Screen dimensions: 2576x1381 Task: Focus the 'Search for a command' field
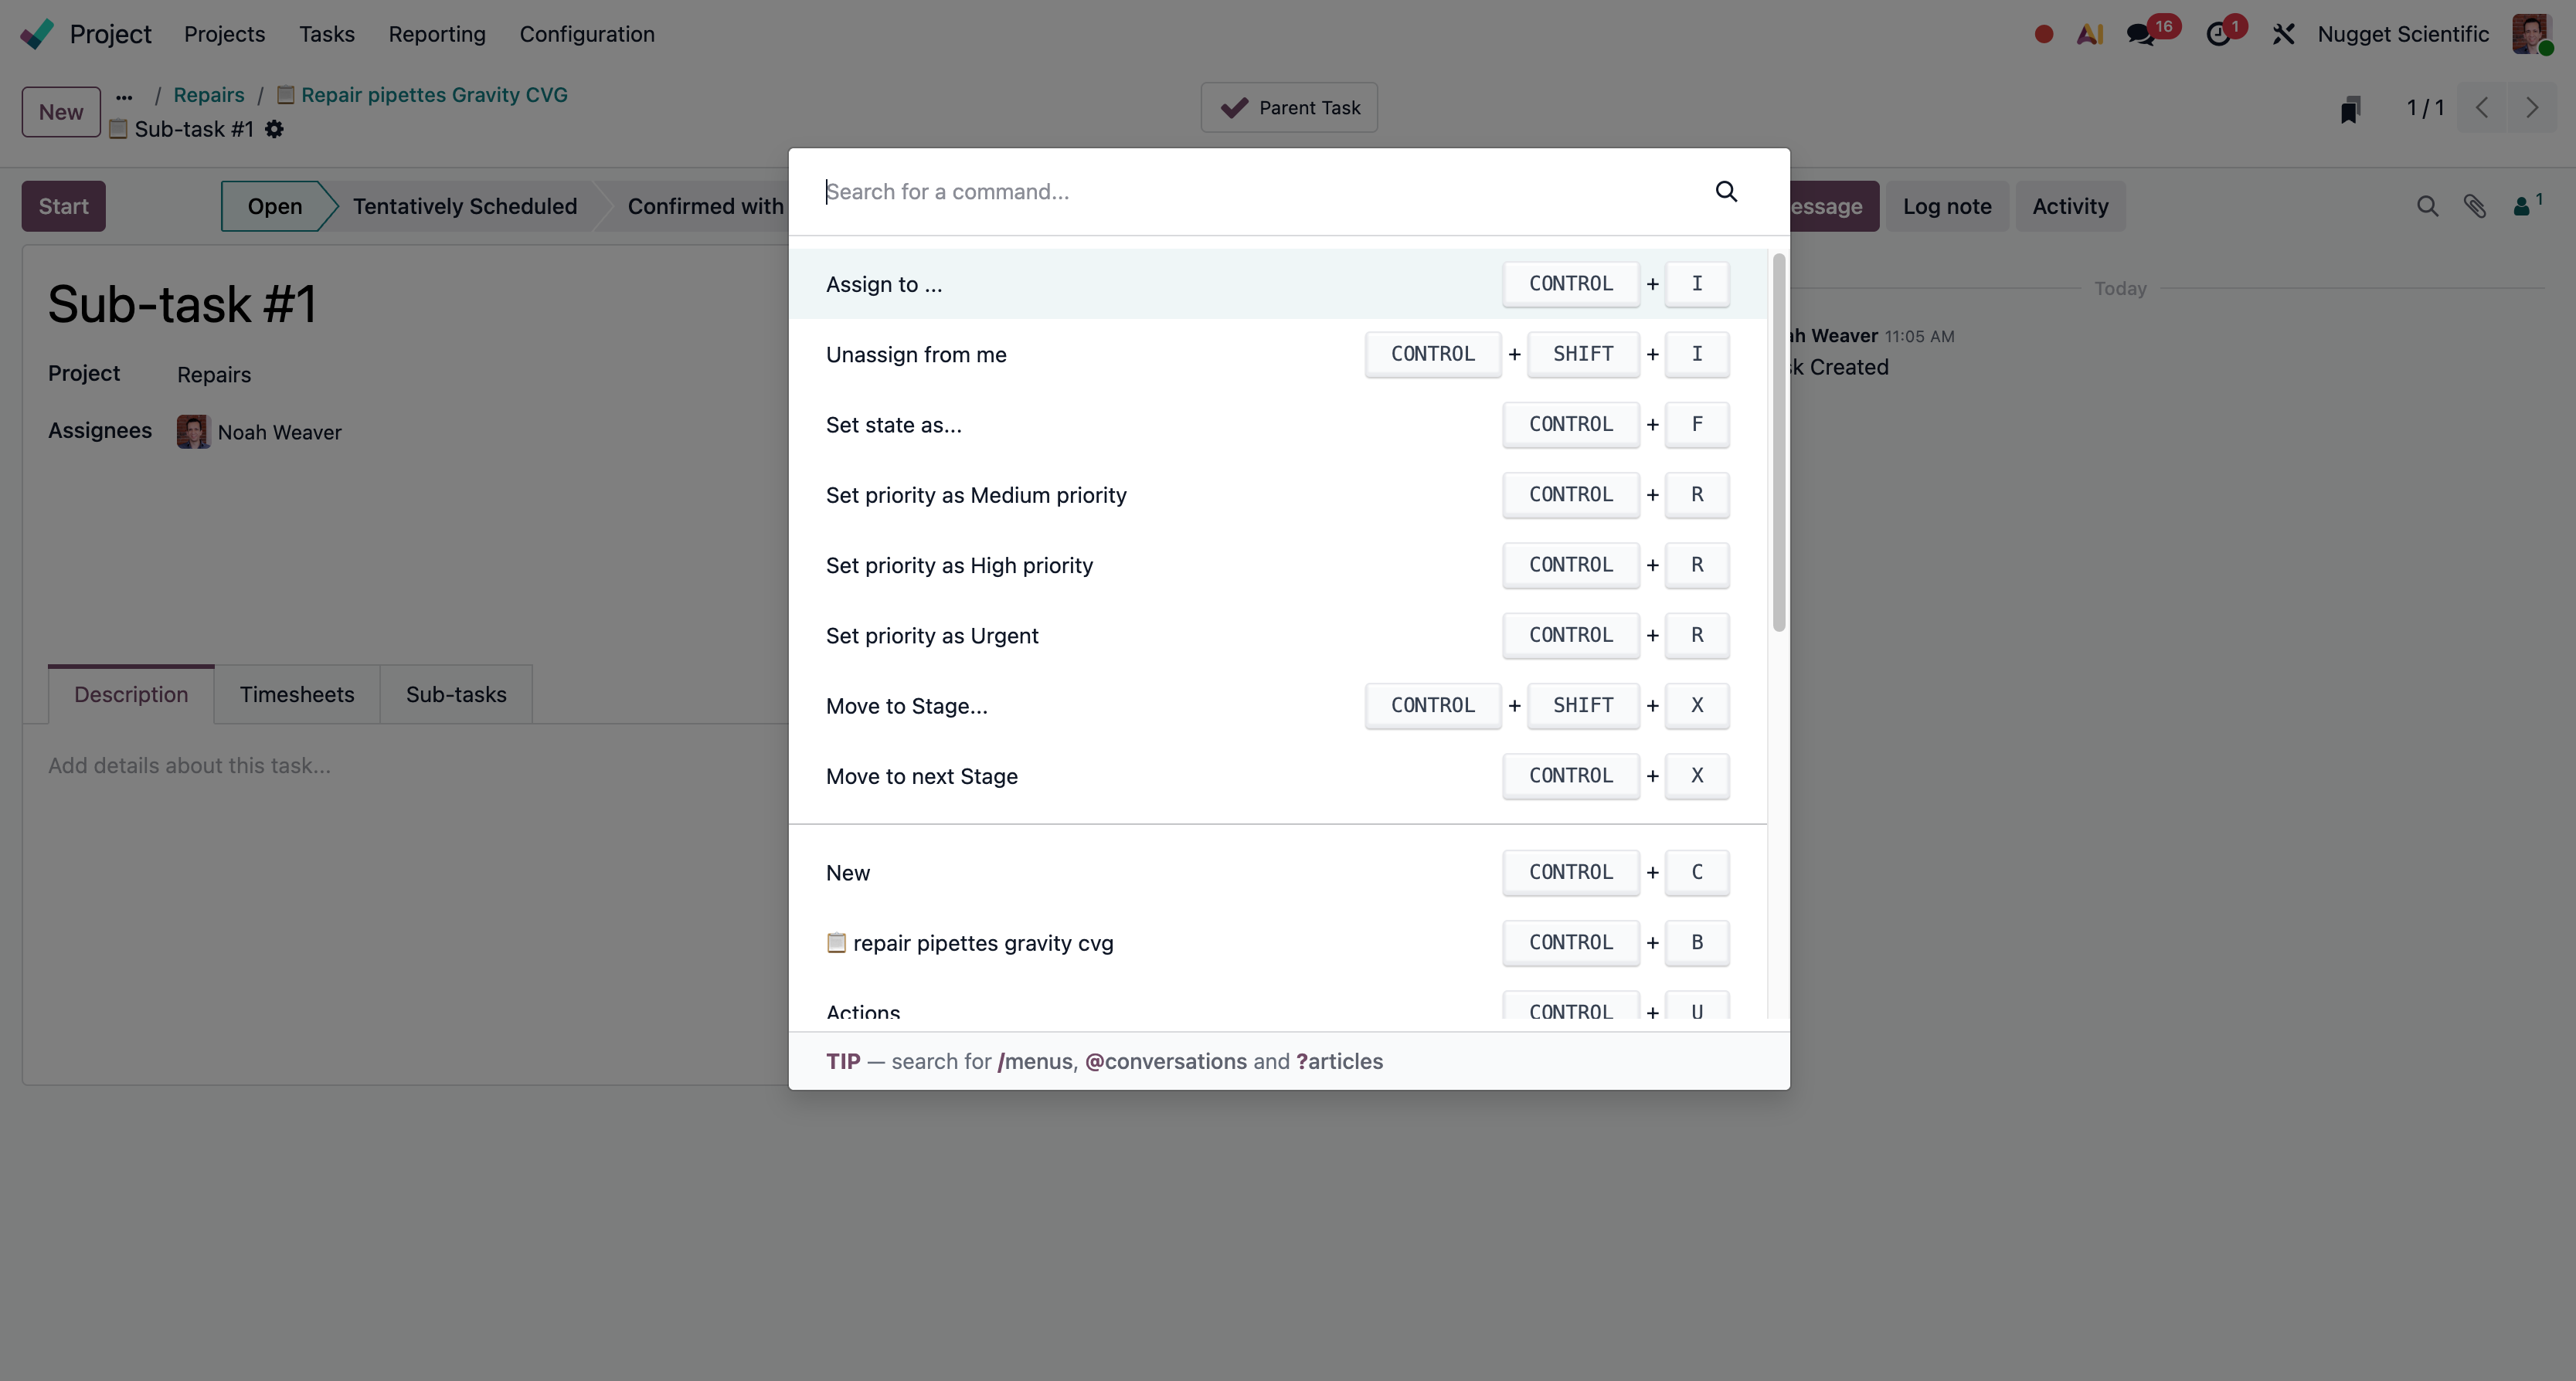click(1260, 191)
